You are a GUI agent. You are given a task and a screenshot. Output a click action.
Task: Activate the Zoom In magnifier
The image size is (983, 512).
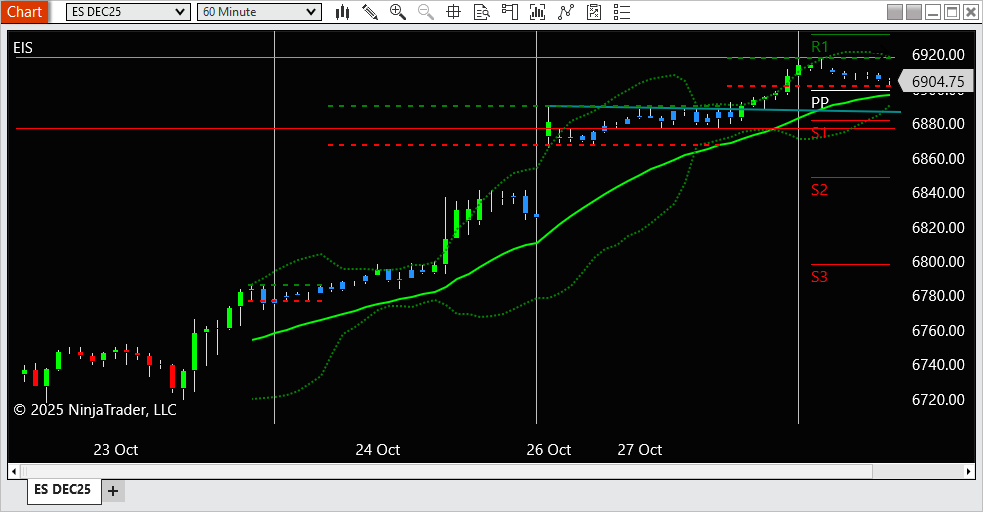click(397, 12)
